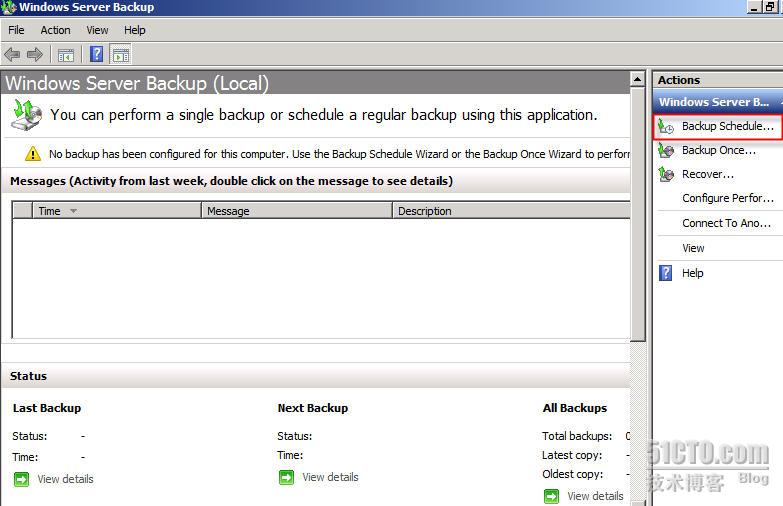This screenshot has width=783, height=506.
Task: Open the Help menu in menu bar
Action: 135,30
